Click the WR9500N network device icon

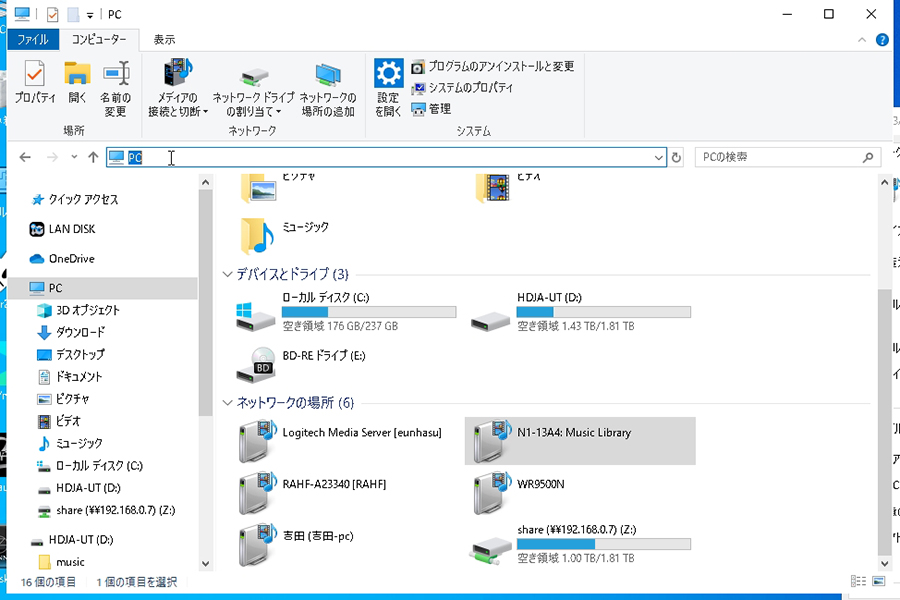coord(492,491)
